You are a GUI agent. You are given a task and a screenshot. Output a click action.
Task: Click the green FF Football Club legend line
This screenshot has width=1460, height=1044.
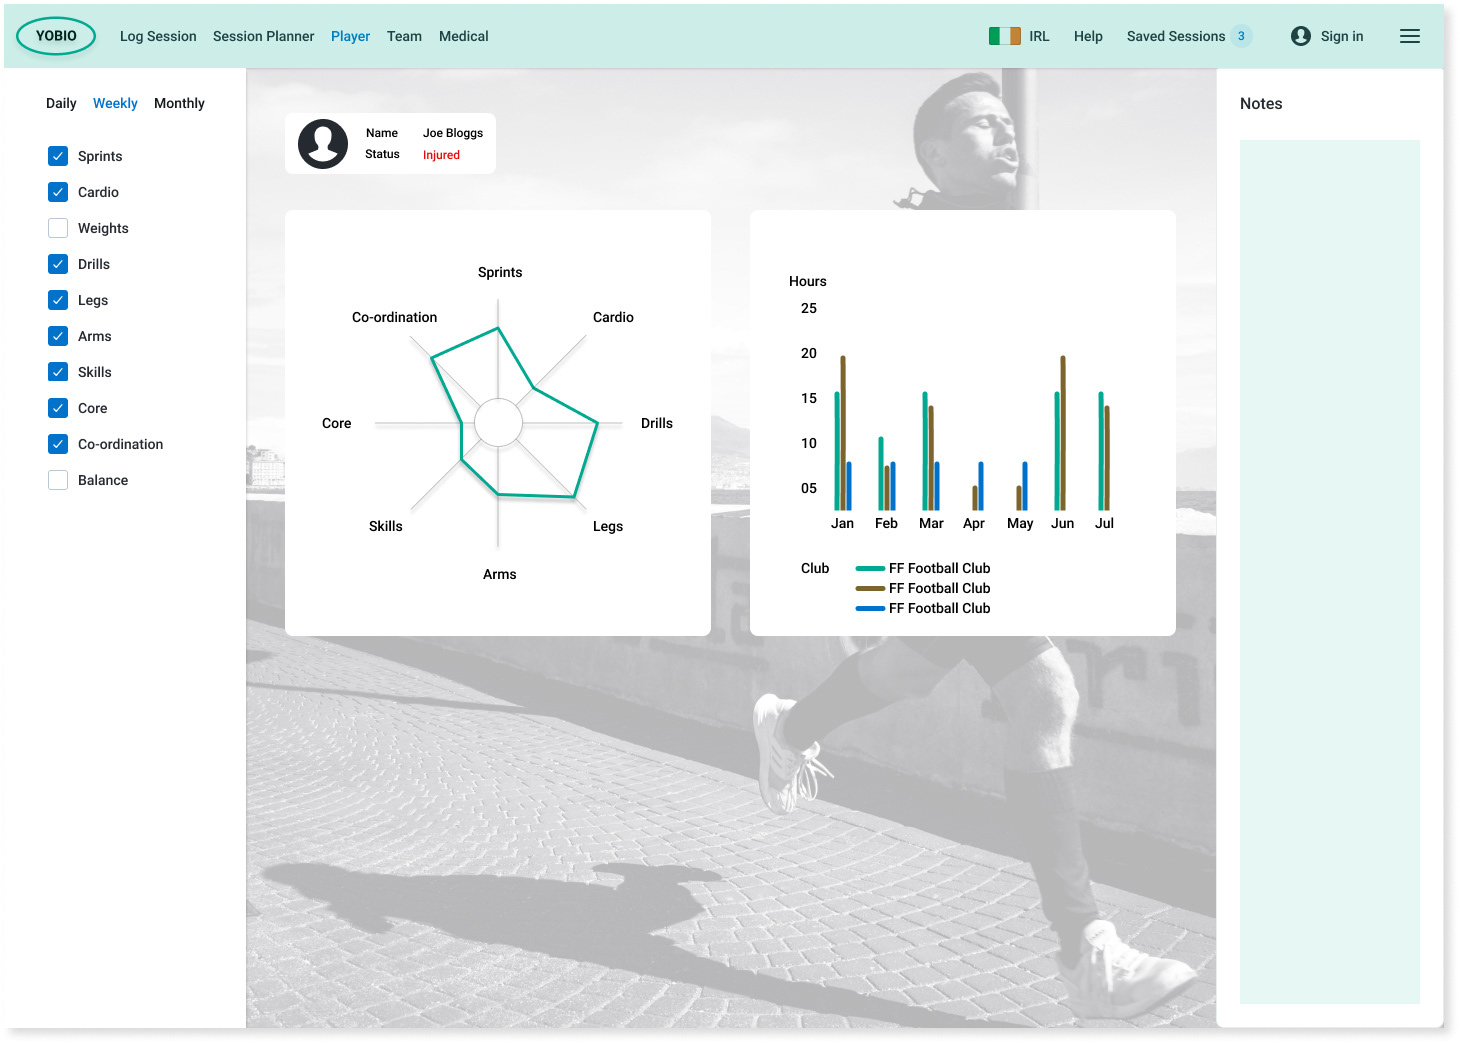tap(870, 568)
